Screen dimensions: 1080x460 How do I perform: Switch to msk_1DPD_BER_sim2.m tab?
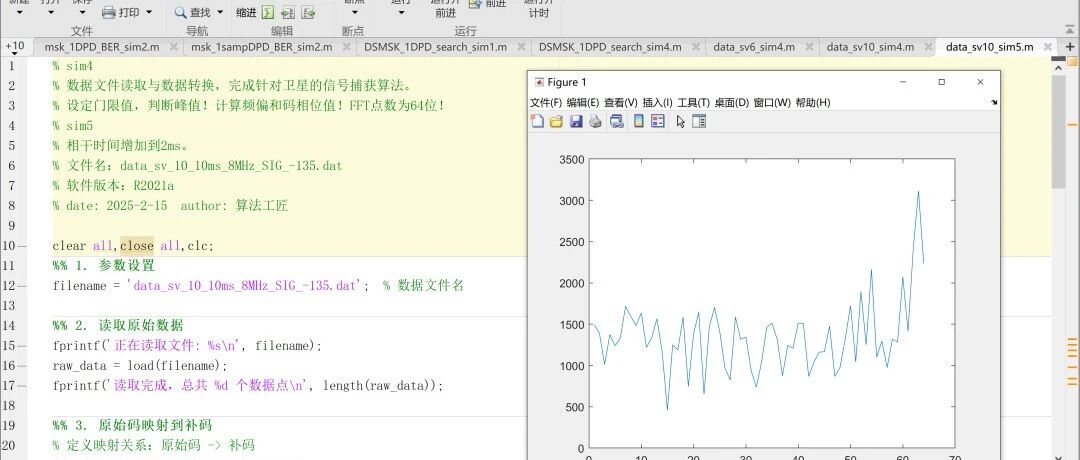pos(102,48)
